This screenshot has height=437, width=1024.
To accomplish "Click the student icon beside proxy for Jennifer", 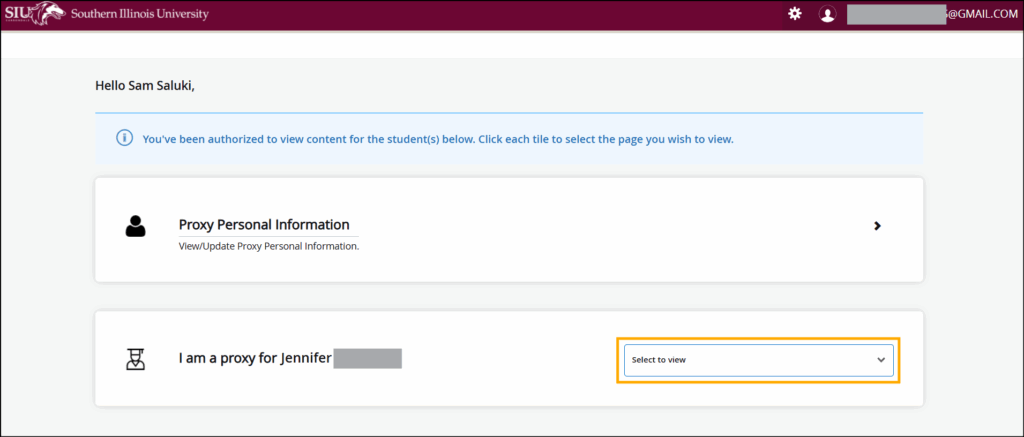I will tap(135, 358).
